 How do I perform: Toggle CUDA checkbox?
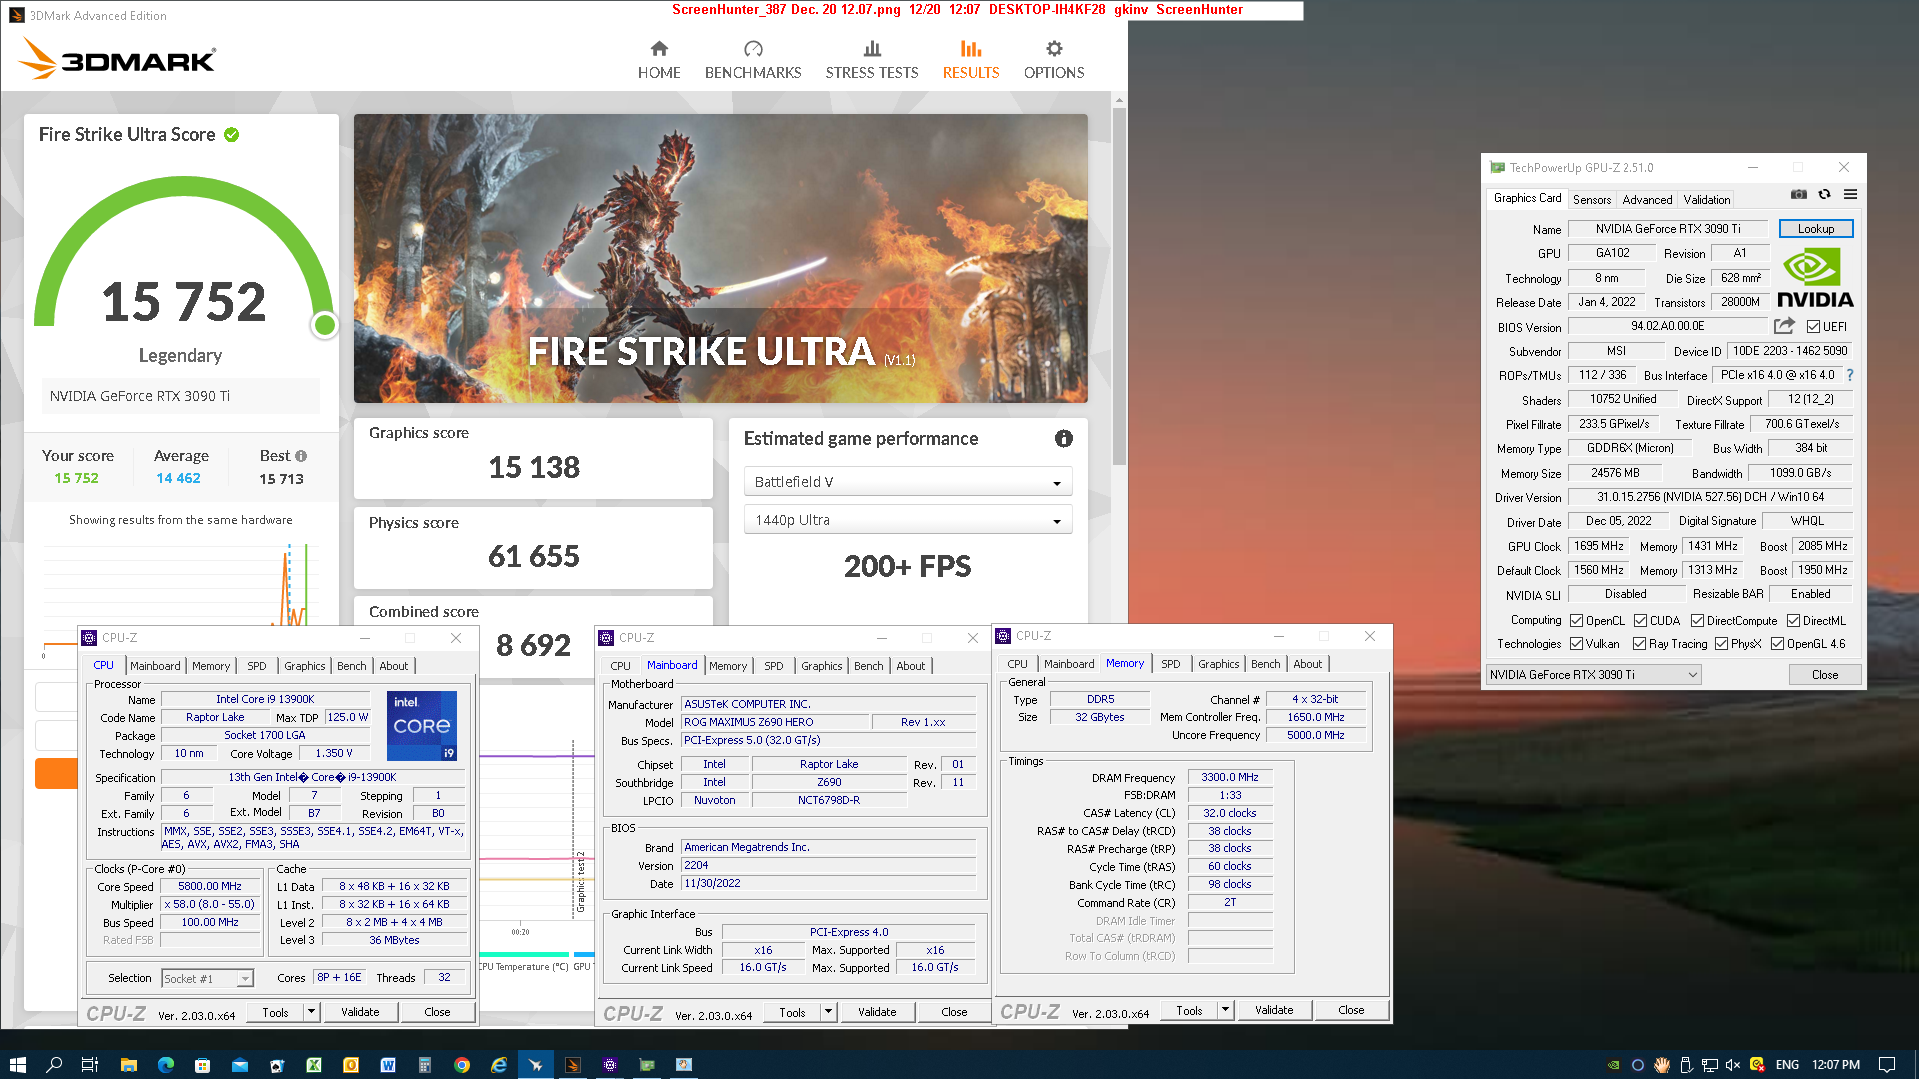[1640, 621]
